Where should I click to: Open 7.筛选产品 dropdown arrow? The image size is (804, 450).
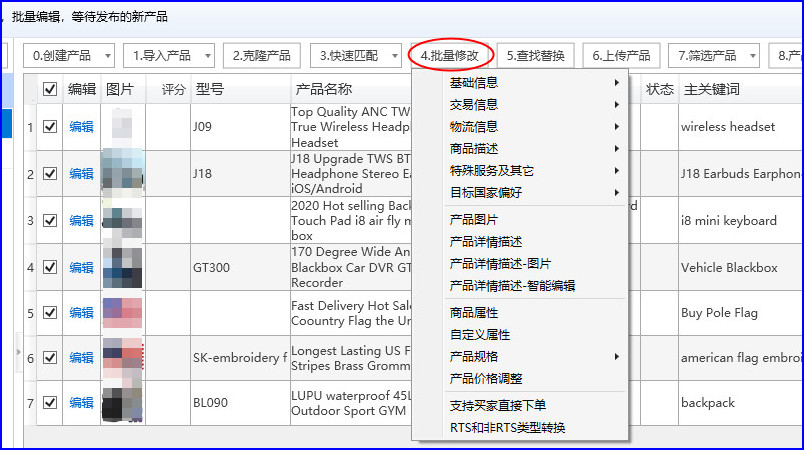[753, 56]
